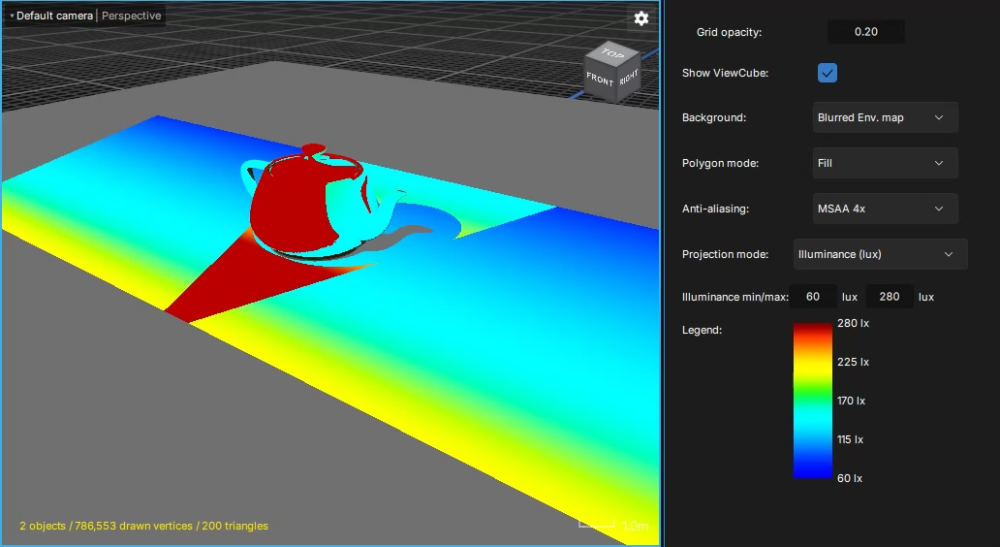
Task: Open the Polygon mode dropdown
Action: (885, 163)
